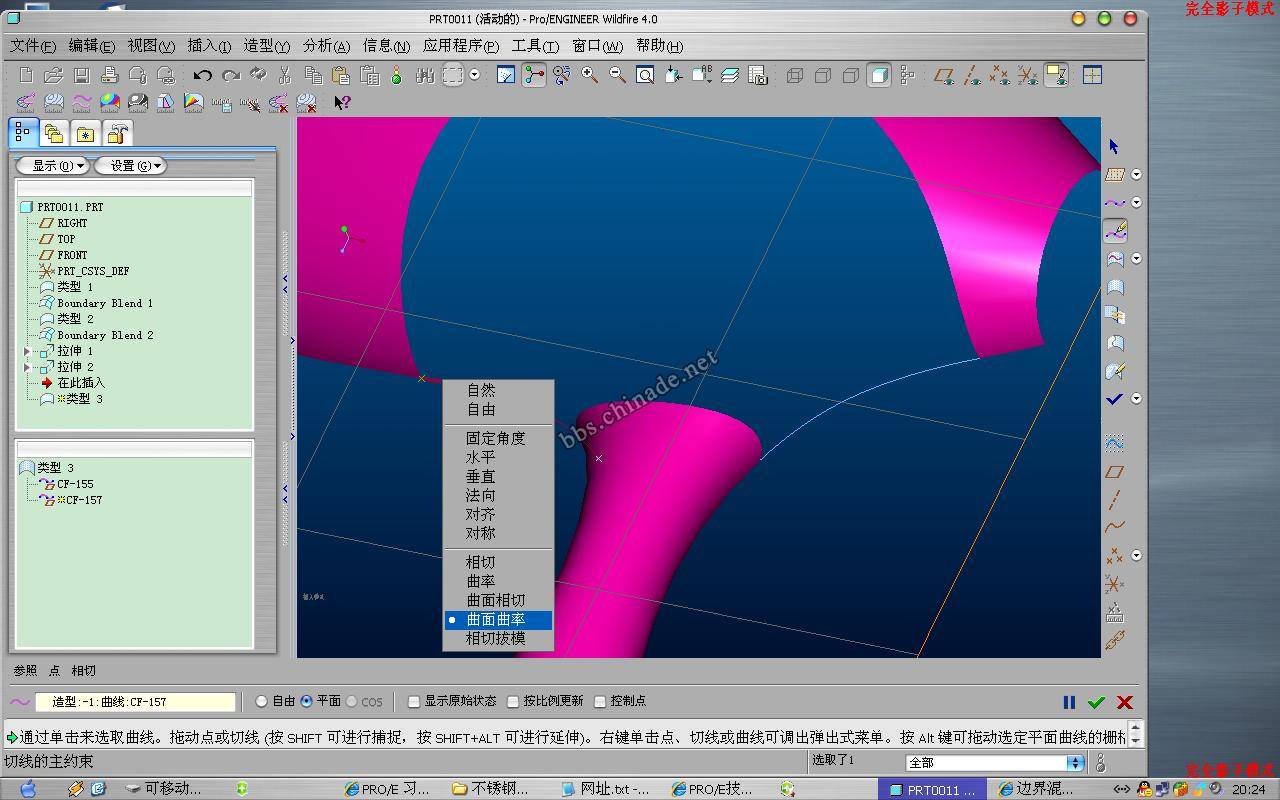Click the scissors Cut icon
1280x800 pixels.
[285, 75]
